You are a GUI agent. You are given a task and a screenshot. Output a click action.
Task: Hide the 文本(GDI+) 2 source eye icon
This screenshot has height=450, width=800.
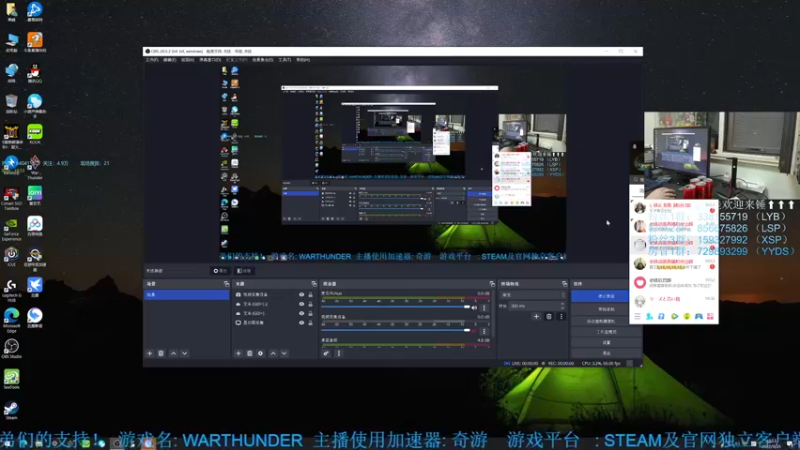point(302,304)
